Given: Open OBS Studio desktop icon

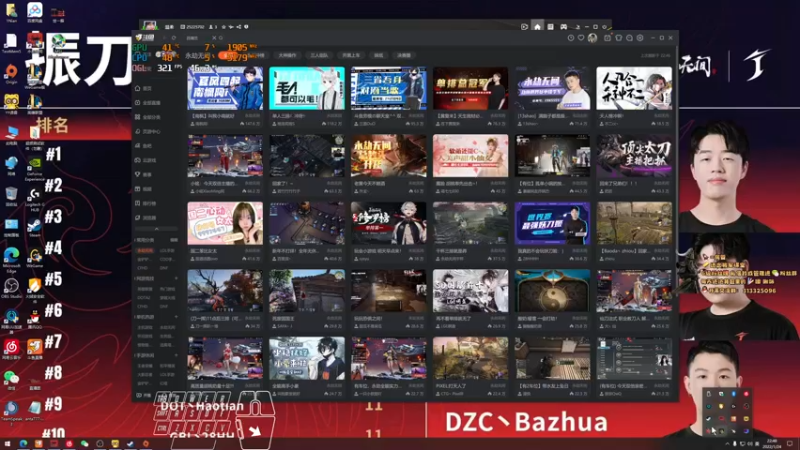Looking at the screenshot, I should coord(11,288).
